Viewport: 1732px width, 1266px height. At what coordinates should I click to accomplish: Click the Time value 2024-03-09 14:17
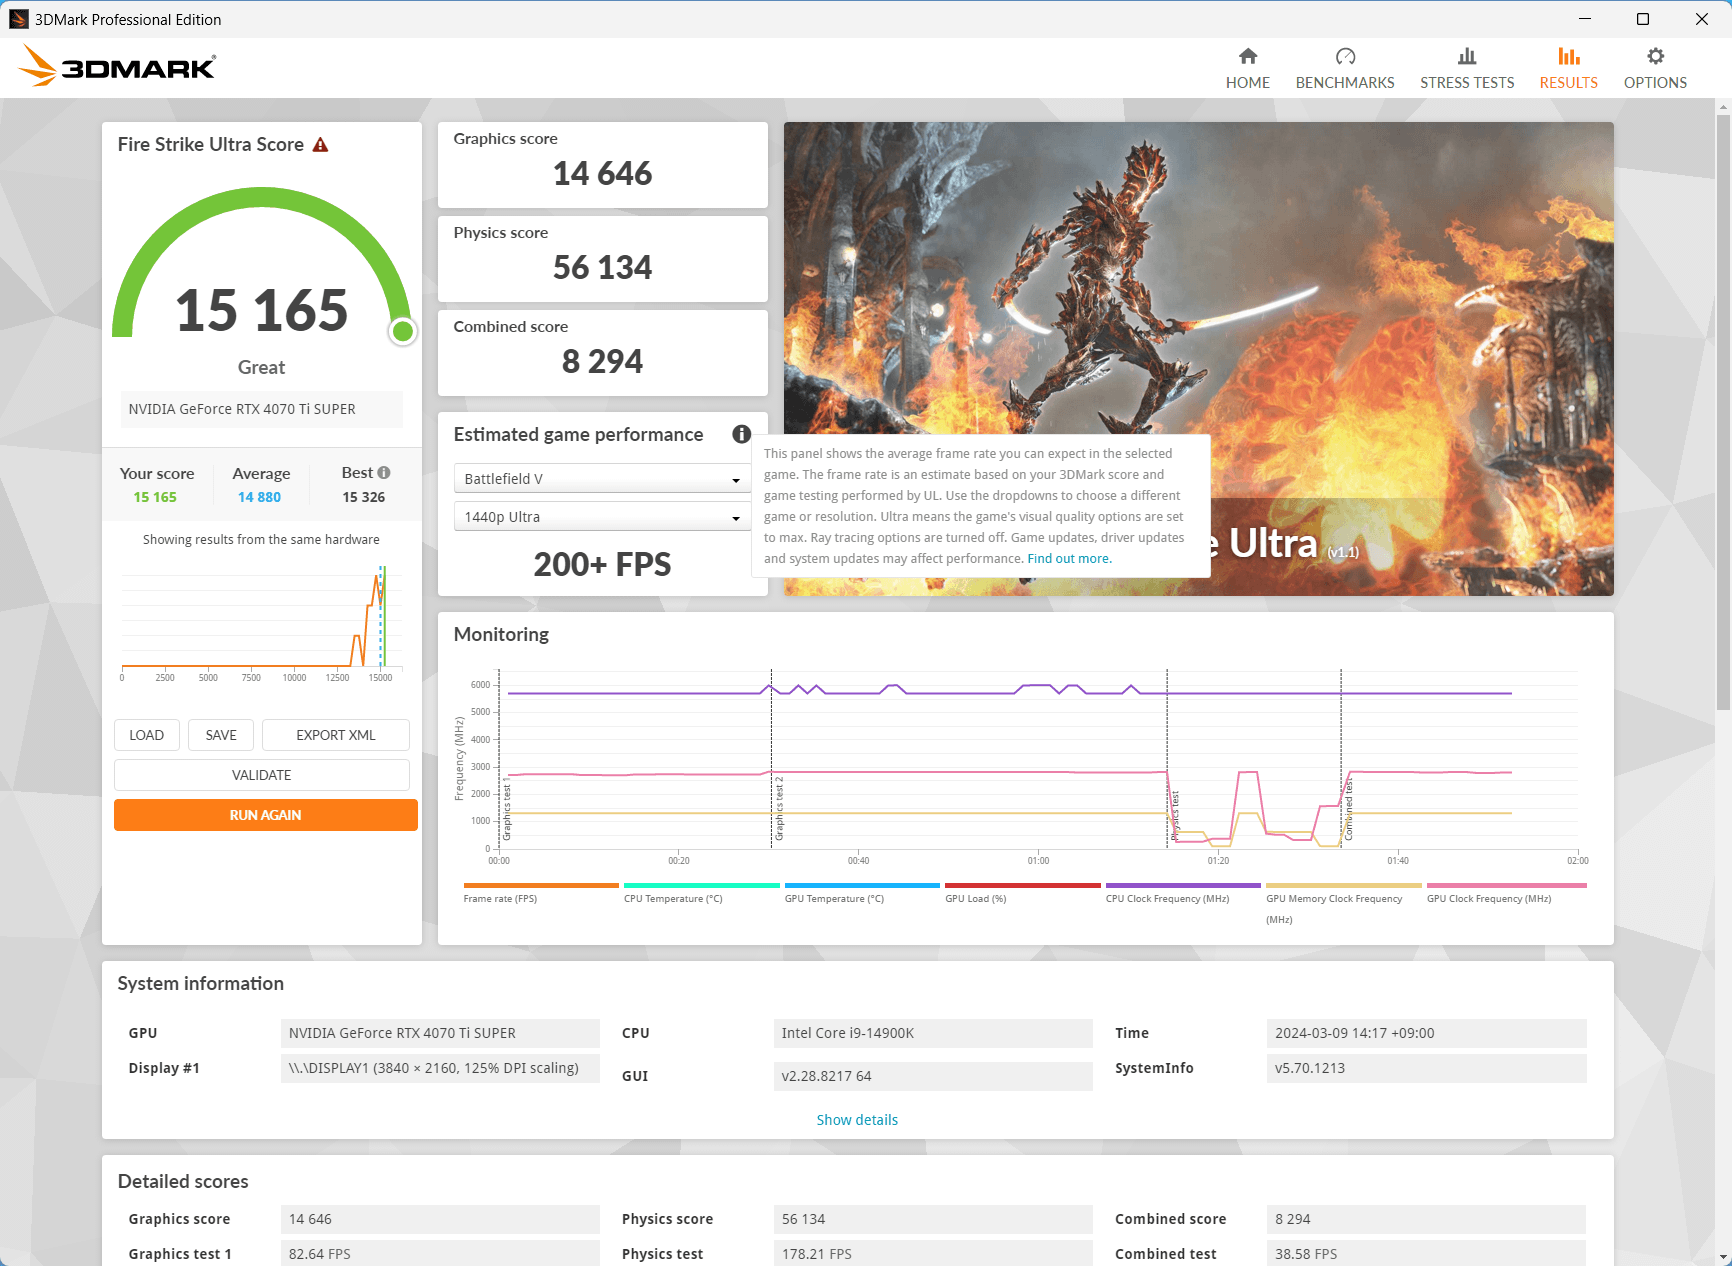point(1426,1033)
